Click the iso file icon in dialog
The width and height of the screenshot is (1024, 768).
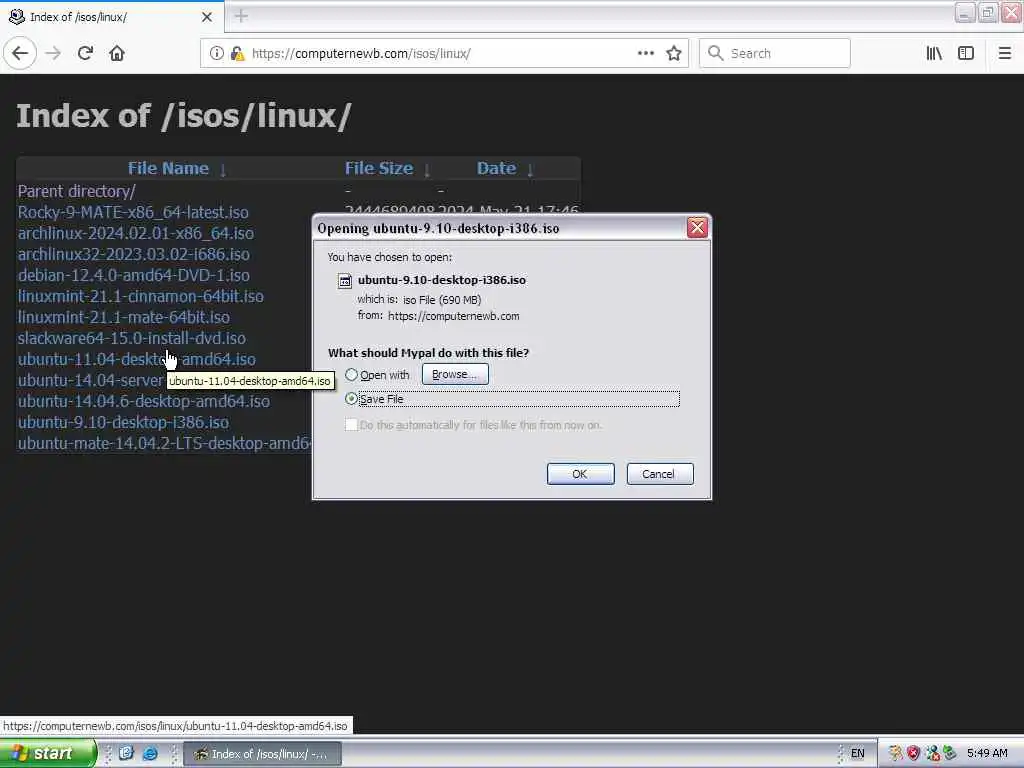344,281
